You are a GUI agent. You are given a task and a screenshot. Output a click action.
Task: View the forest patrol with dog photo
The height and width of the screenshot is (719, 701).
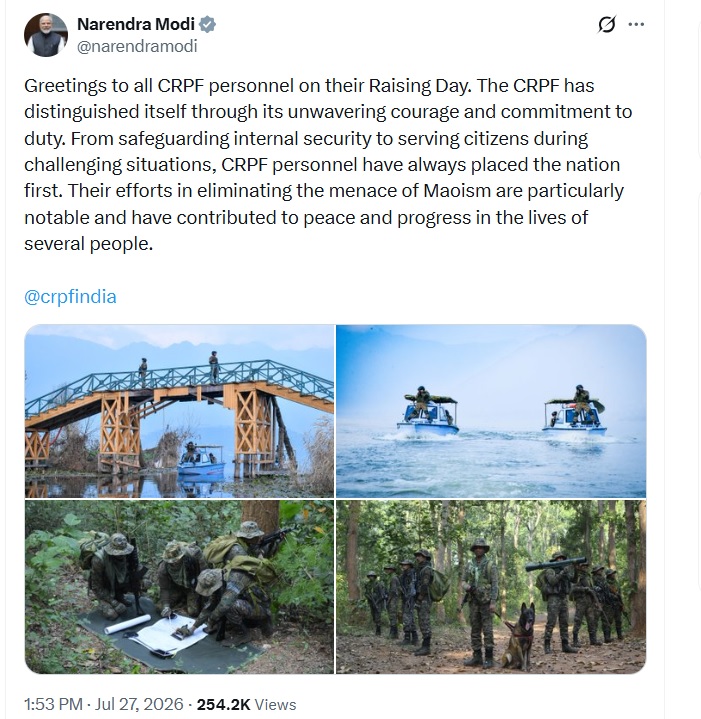tap(491, 586)
